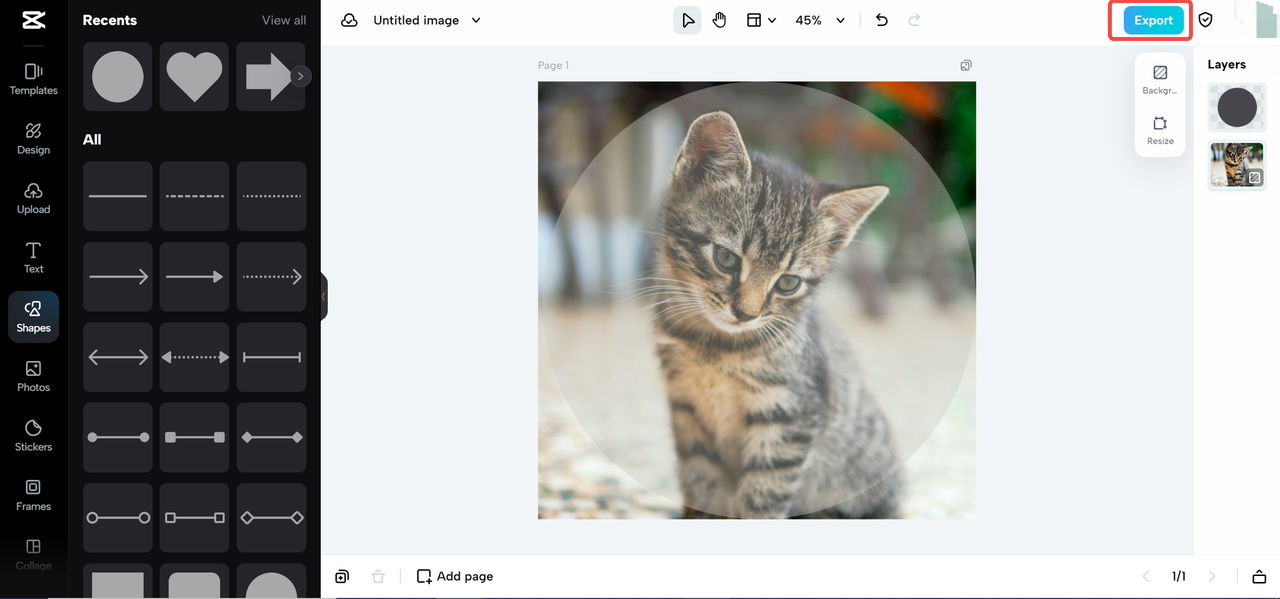Add the circle shape in All list
The image size is (1280, 599).
(271, 582)
